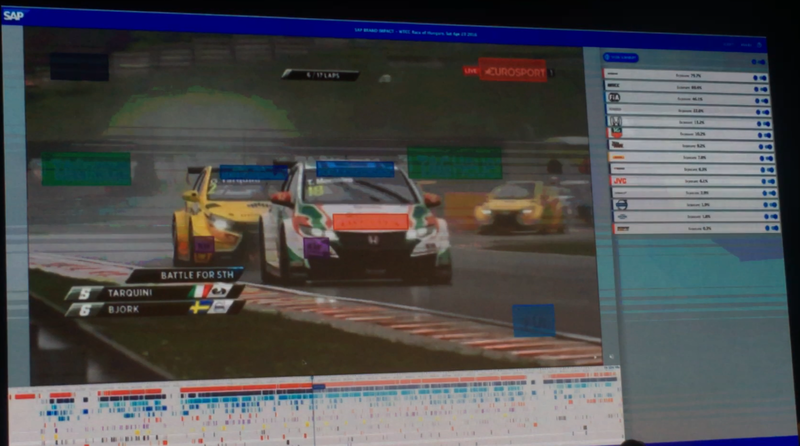Click the brand logo in the 0.3% row
This screenshot has width=800, height=446.
click(x=623, y=229)
